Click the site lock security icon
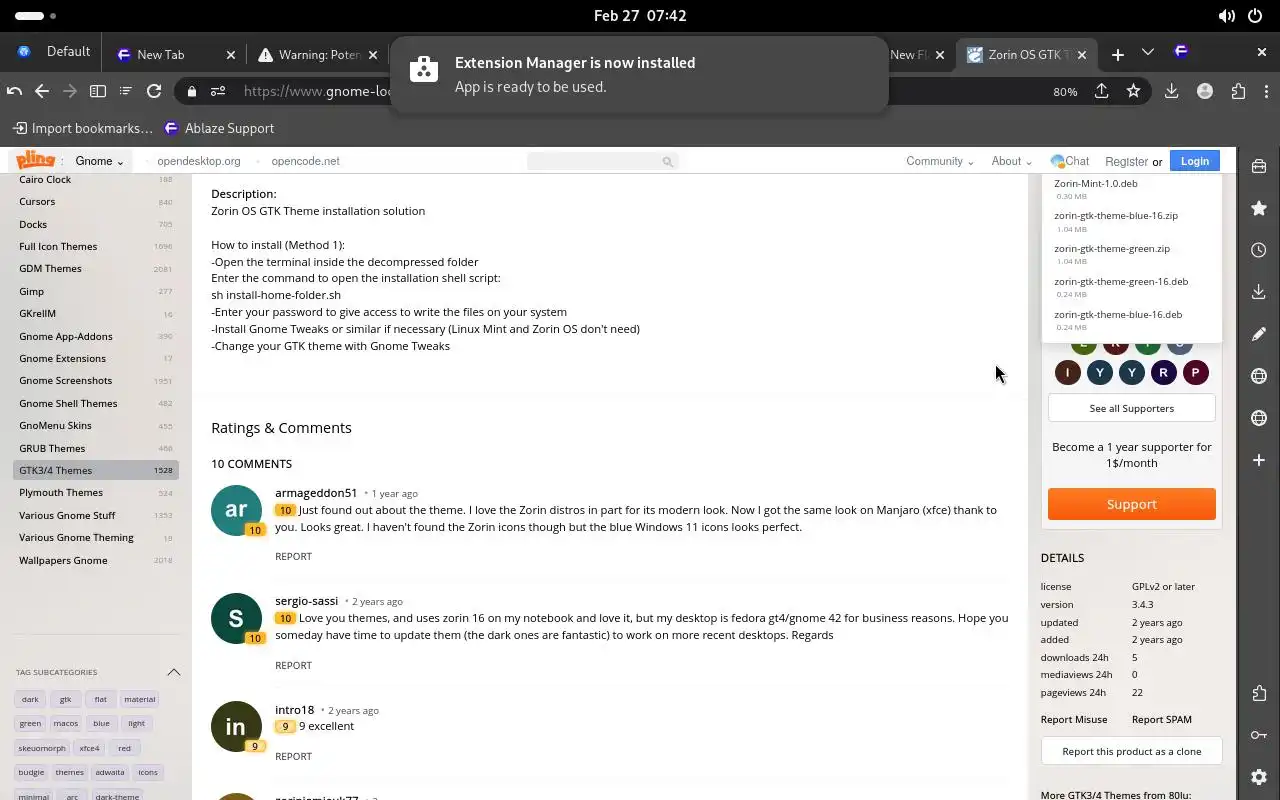 191,91
